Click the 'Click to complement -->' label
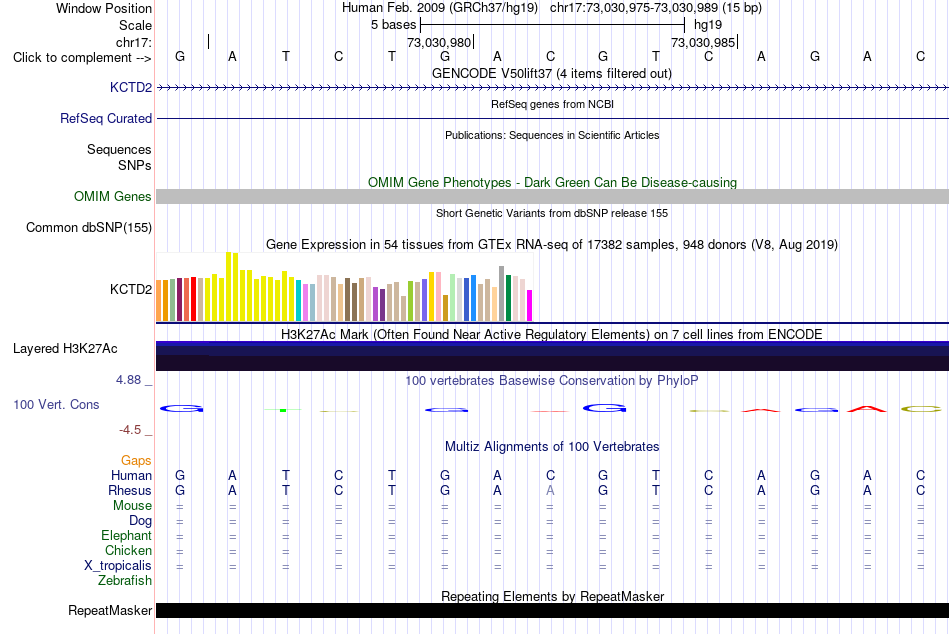 click(82, 58)
